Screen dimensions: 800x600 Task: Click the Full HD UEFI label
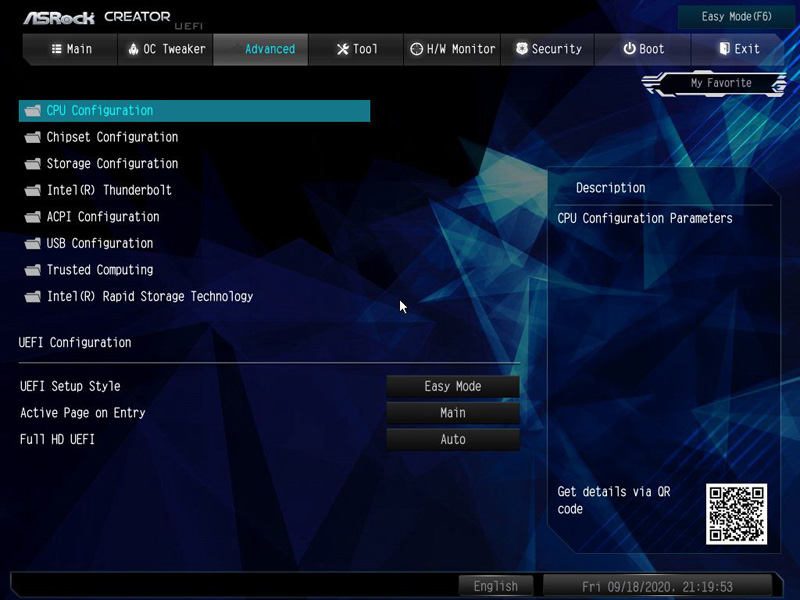tap(57, 439)
